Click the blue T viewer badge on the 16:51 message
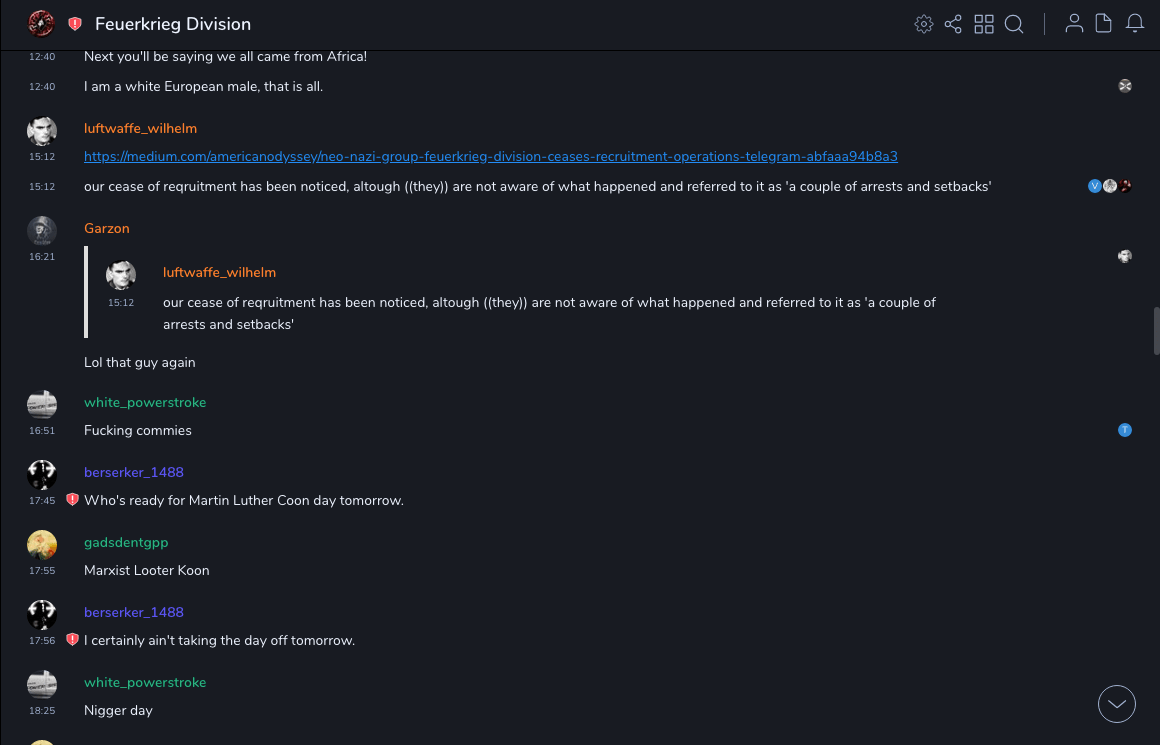This screenshot has width=1160, height=745. (1125, 431)
